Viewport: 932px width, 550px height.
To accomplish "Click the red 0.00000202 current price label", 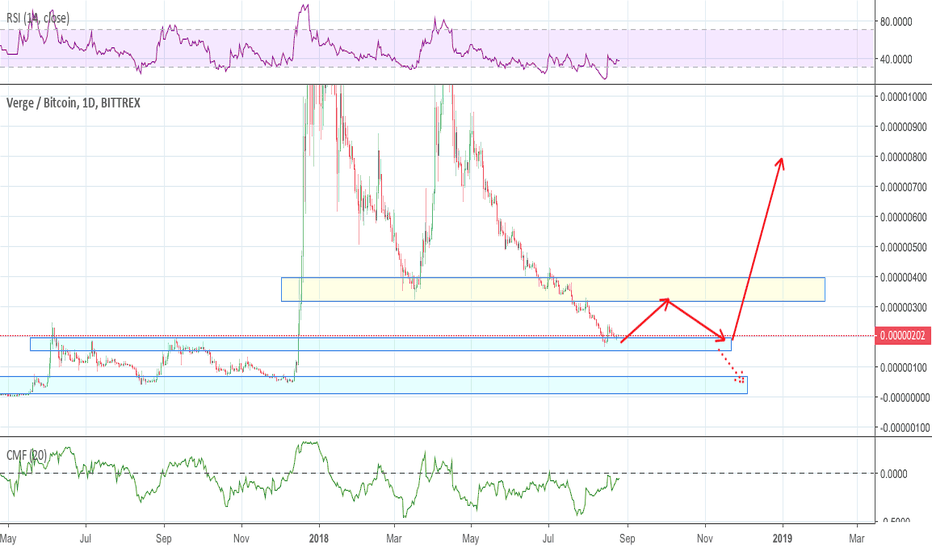I will (902, 336).
